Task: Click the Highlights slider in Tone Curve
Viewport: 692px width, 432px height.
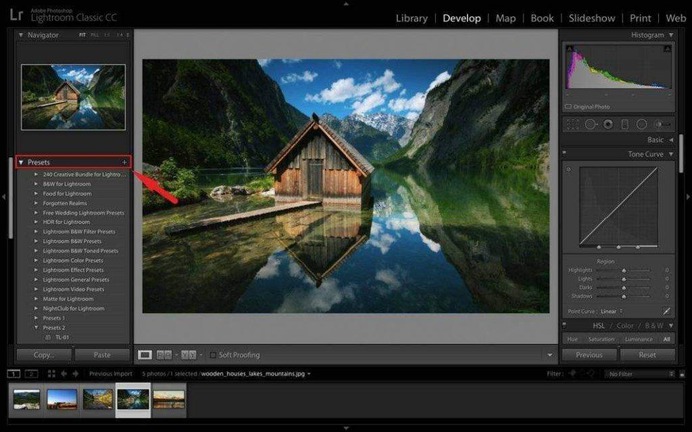Action: (x=623, y=270)
